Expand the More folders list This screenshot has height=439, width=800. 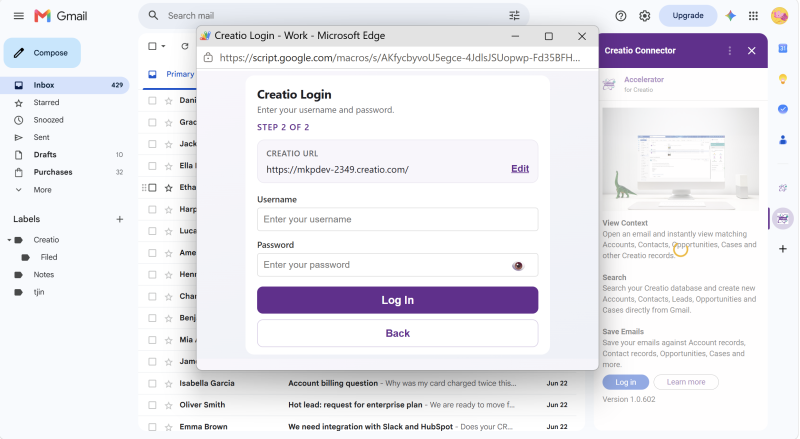point(43,190)
